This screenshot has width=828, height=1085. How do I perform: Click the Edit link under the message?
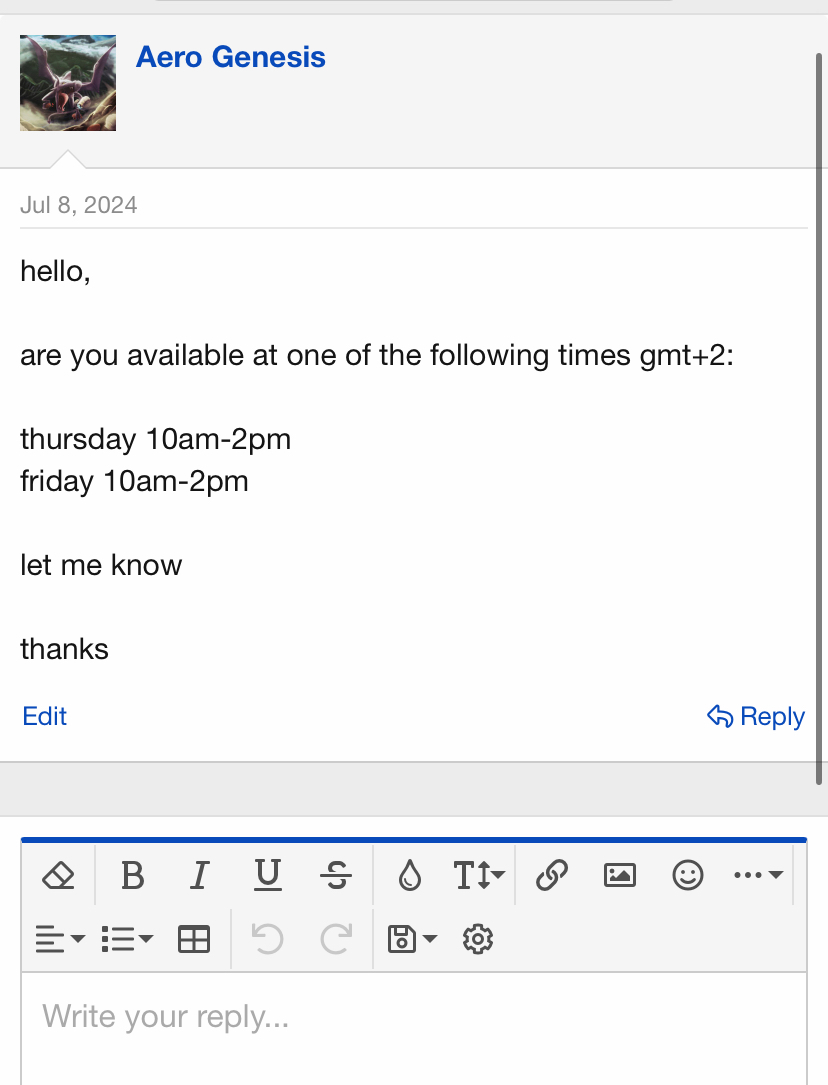[x=45, y=716]
